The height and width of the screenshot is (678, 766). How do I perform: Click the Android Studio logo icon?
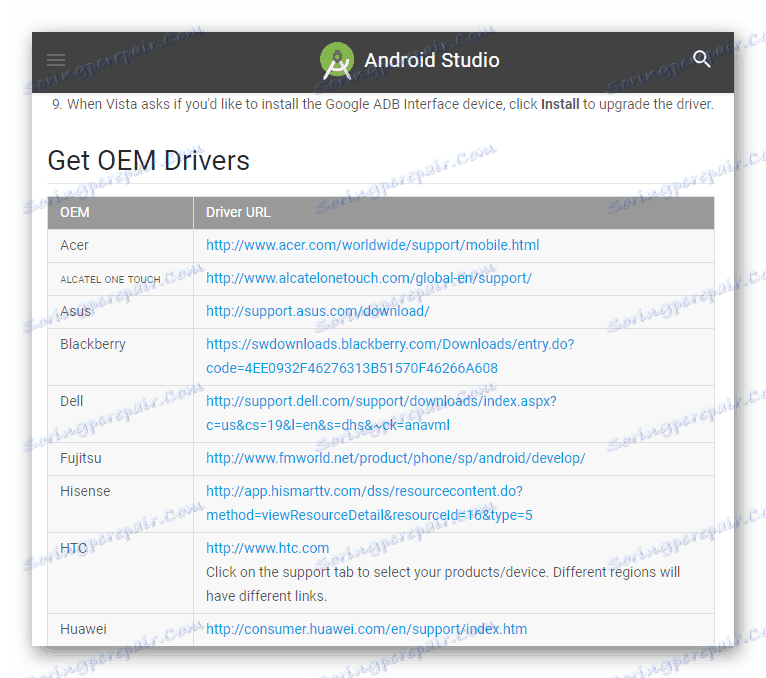(x=337, y=61)
